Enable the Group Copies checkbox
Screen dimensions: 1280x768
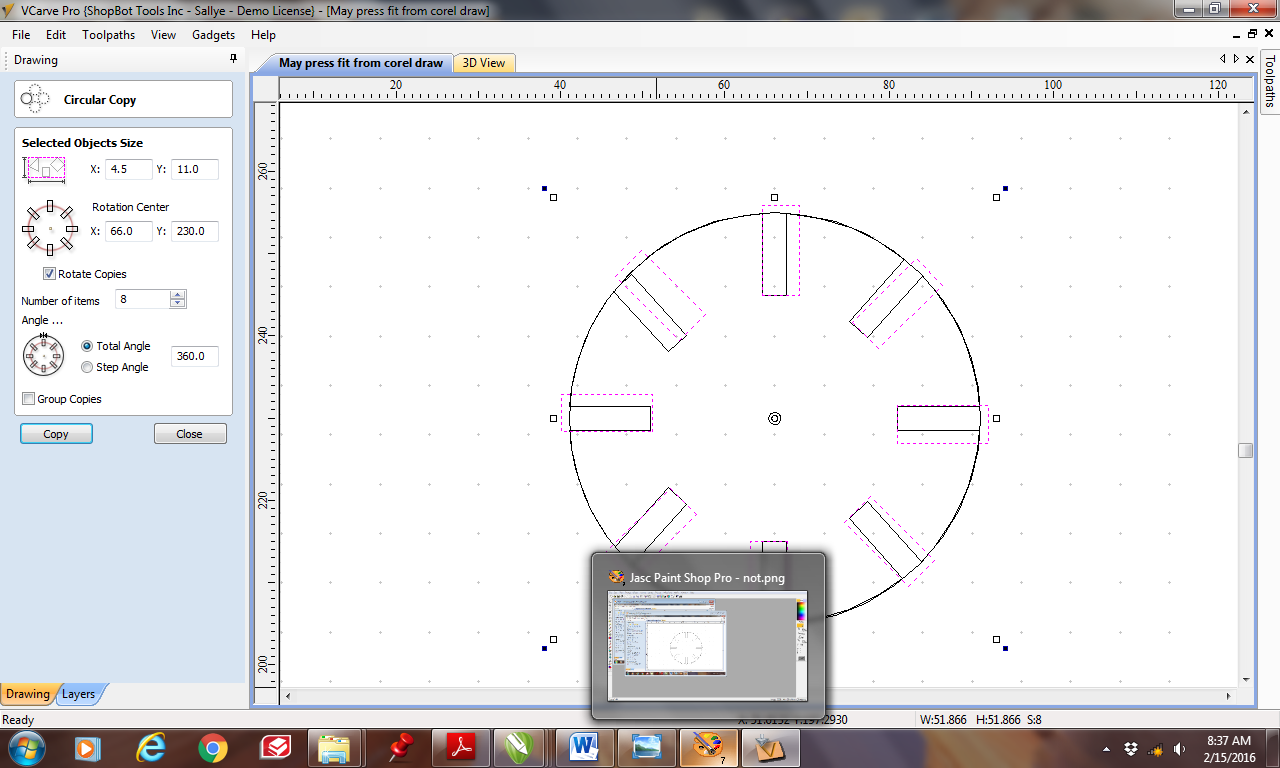[x=28, y=398]
